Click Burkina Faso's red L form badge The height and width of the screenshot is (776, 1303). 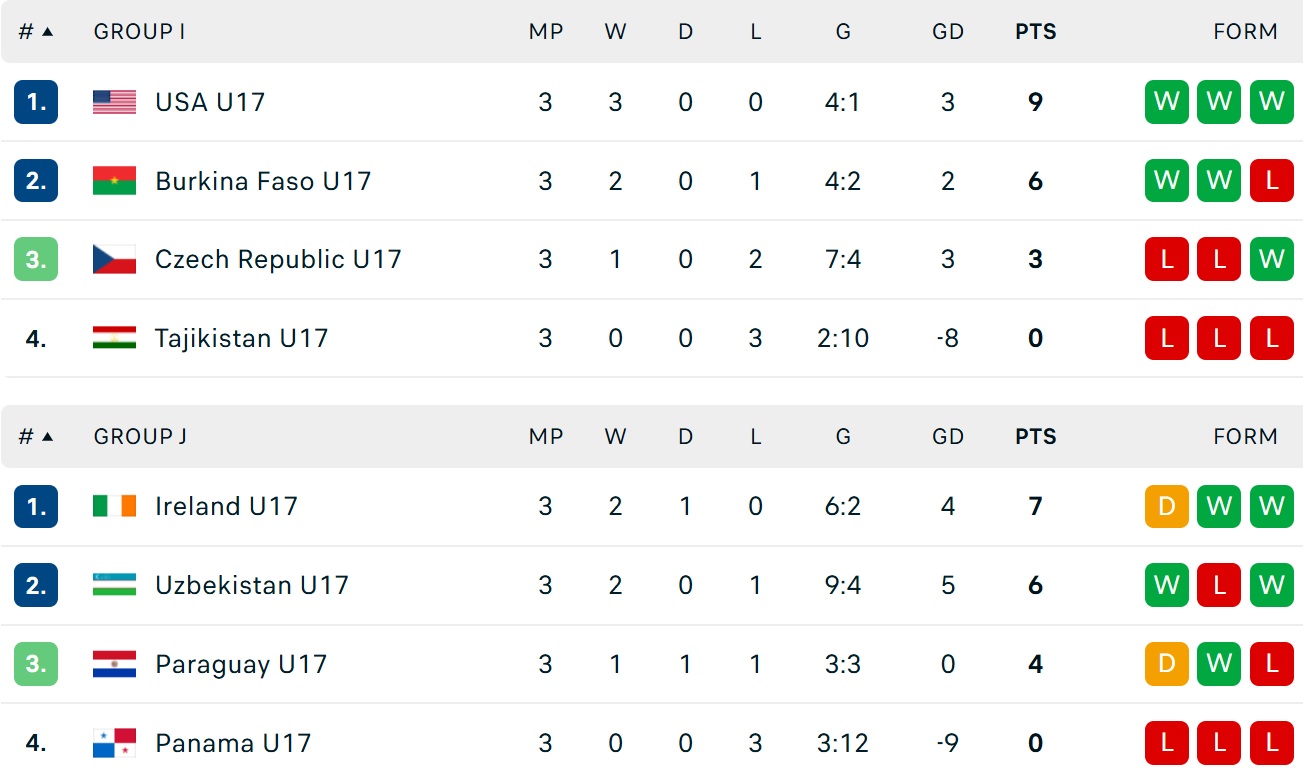tap(1272, 181)
